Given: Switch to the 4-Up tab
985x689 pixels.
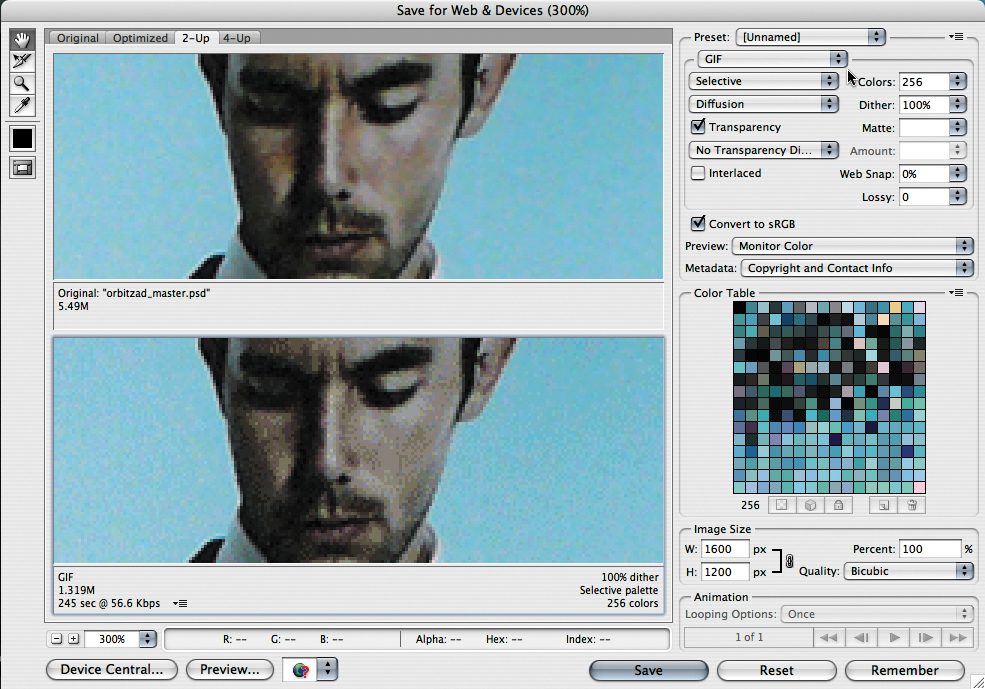Looking at the screenshot, I should click(x=236, y=38).
